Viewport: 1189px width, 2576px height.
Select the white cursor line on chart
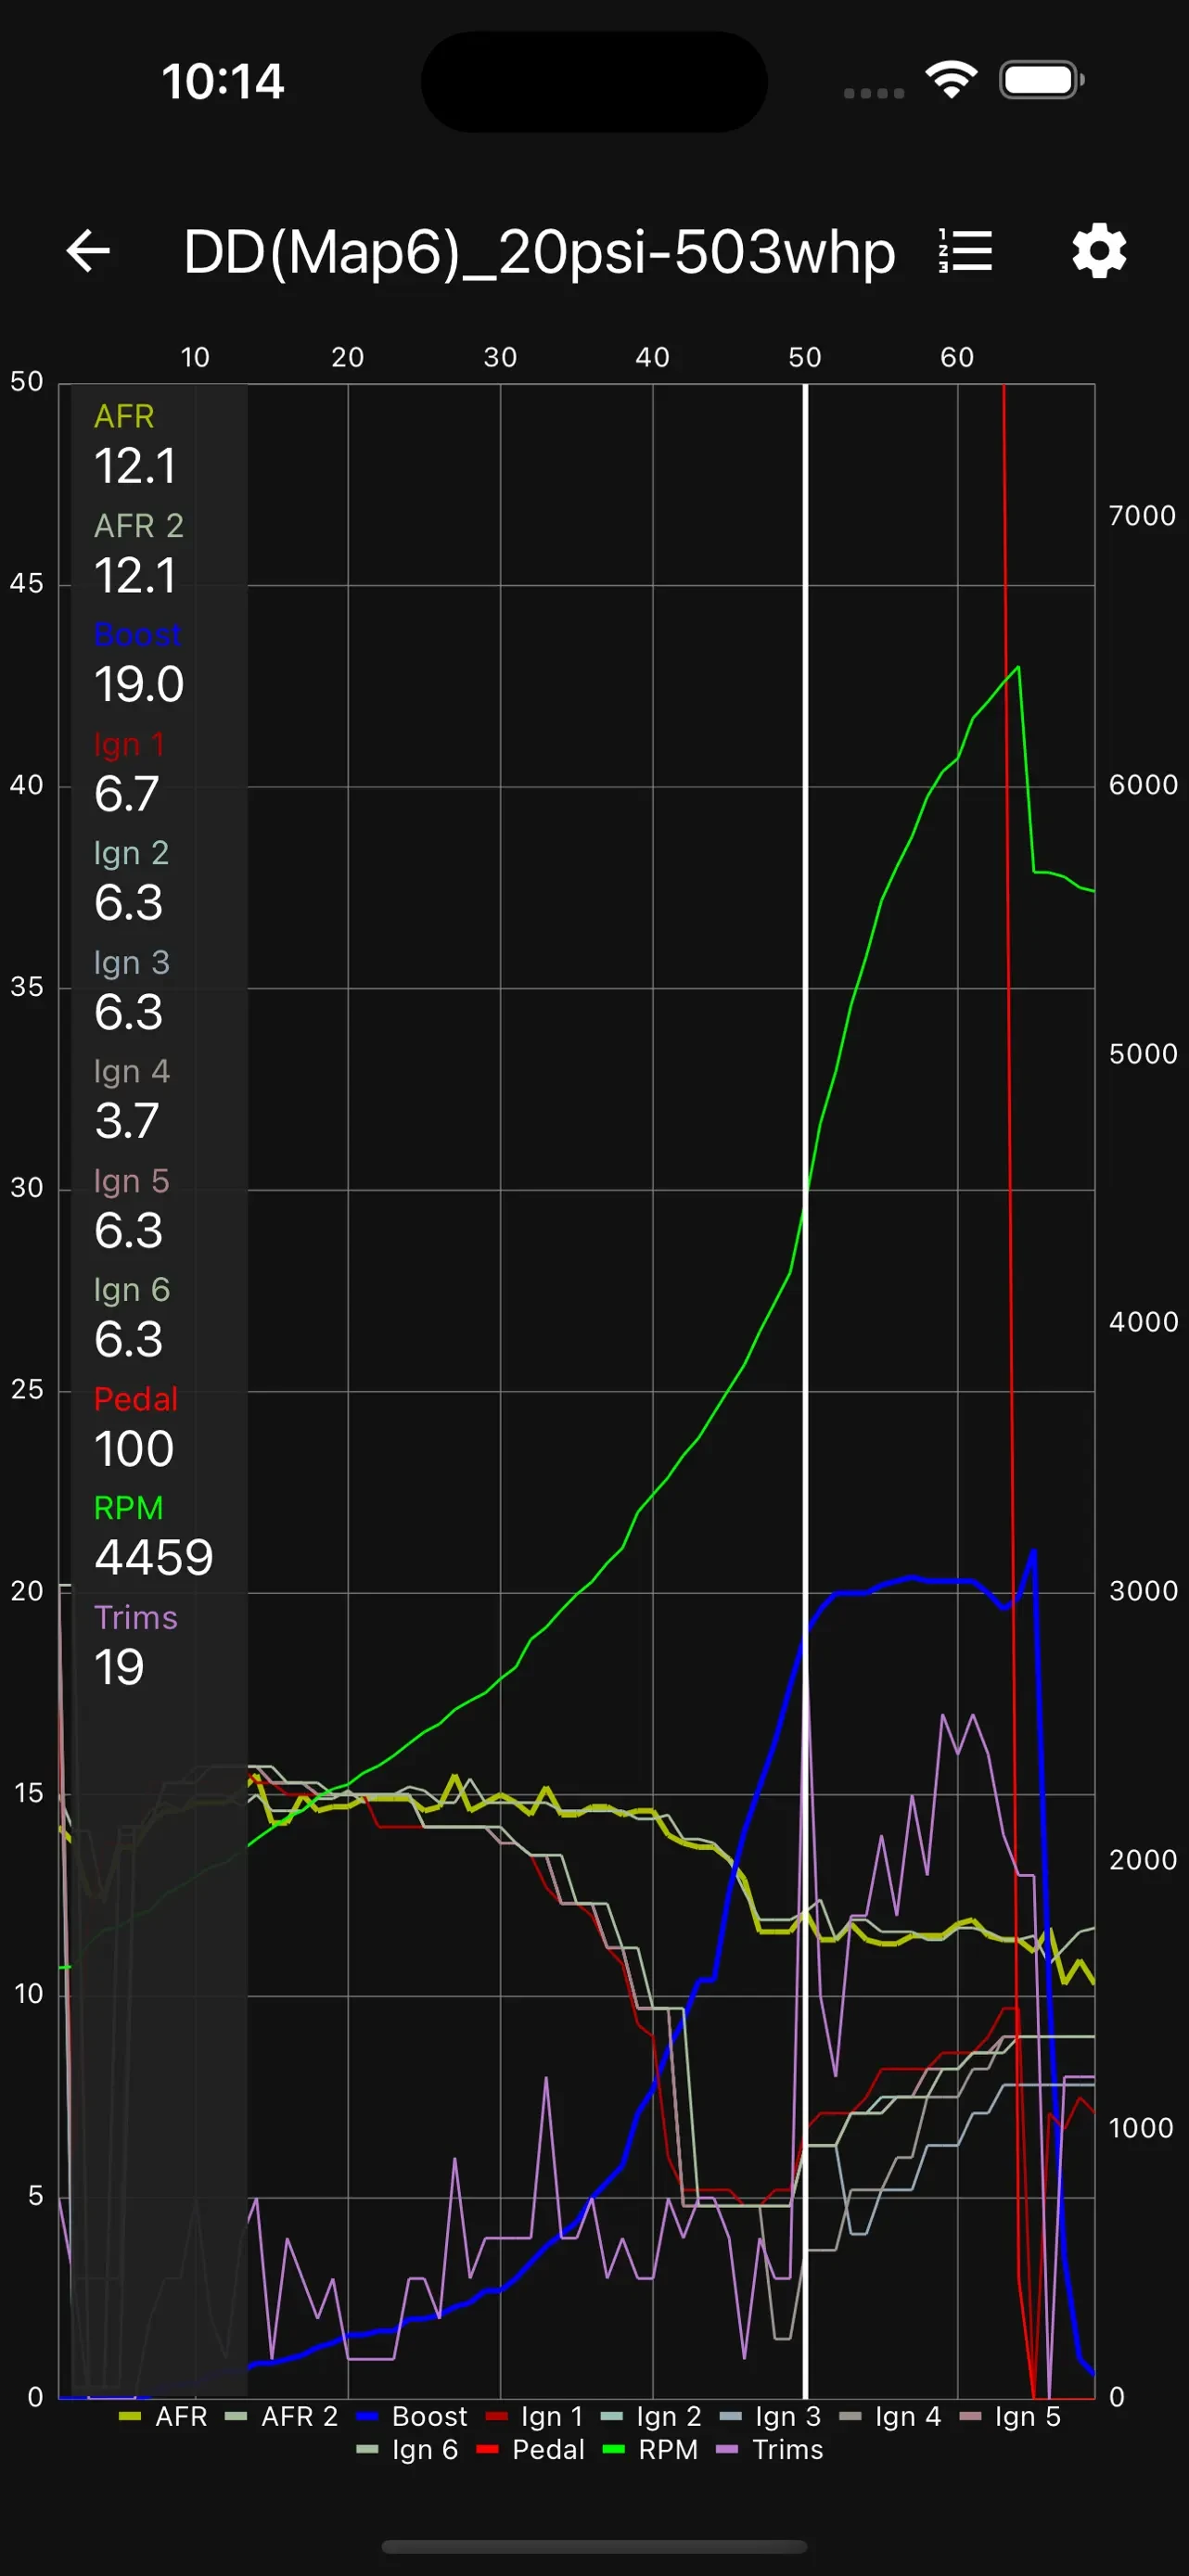pyautogui.click(x=805, y=1390)
